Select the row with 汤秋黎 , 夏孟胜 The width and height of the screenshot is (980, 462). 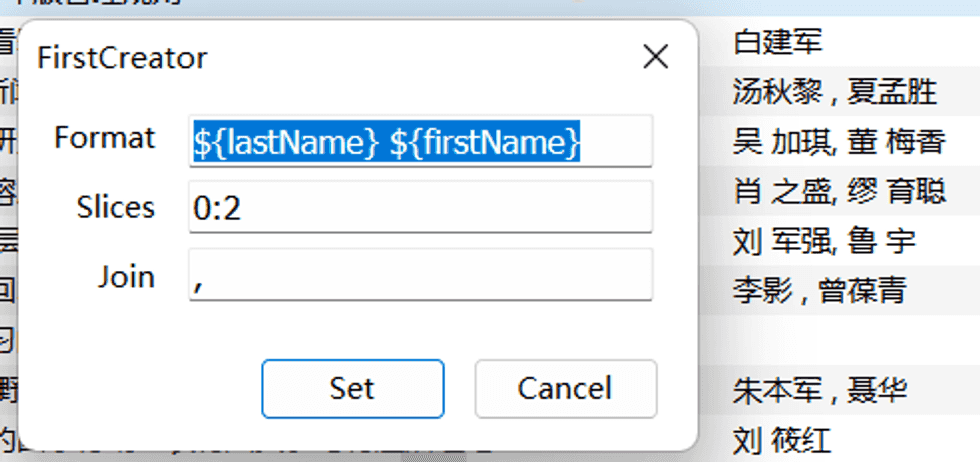(x=835, y=92)
